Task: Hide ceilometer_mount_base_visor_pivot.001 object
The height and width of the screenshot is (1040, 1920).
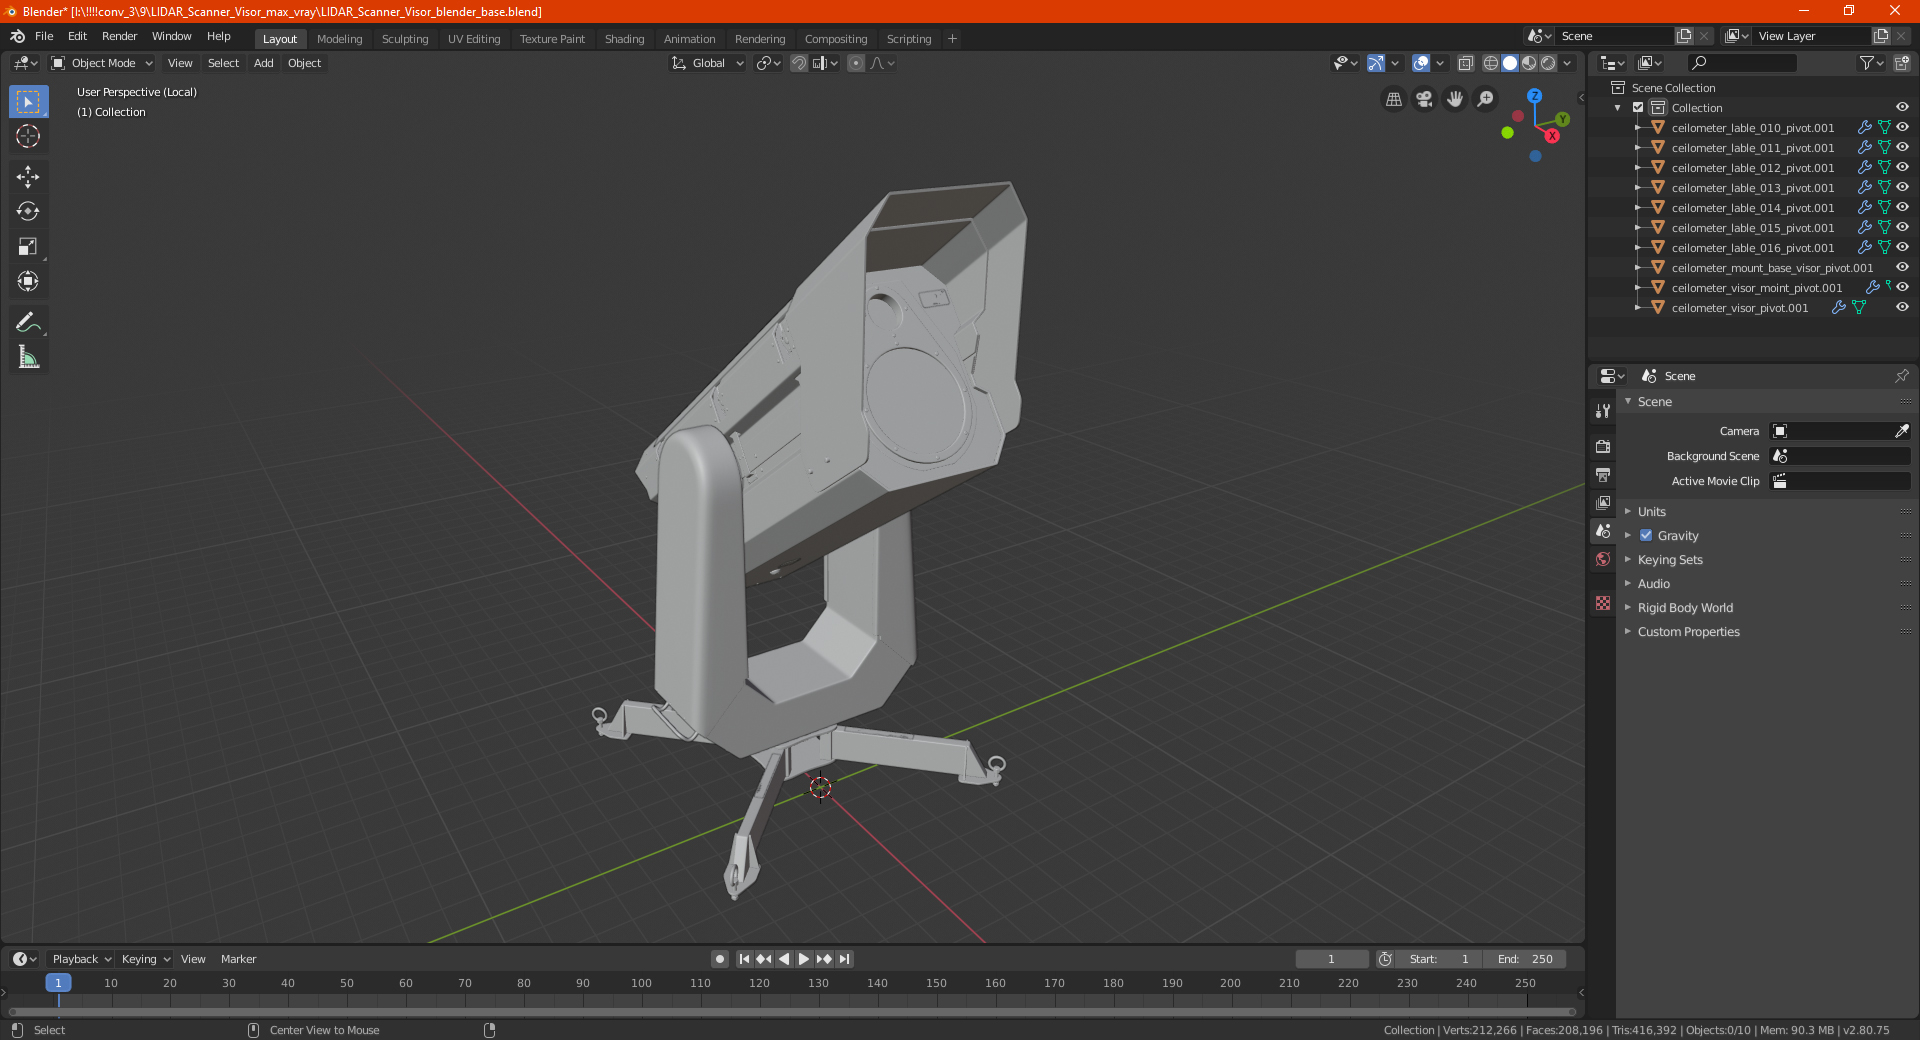Action: pos(1902,268)
